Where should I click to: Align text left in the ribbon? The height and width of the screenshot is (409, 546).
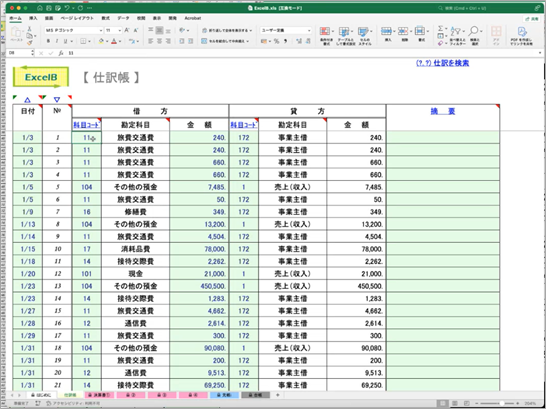(x=150, y=41)
